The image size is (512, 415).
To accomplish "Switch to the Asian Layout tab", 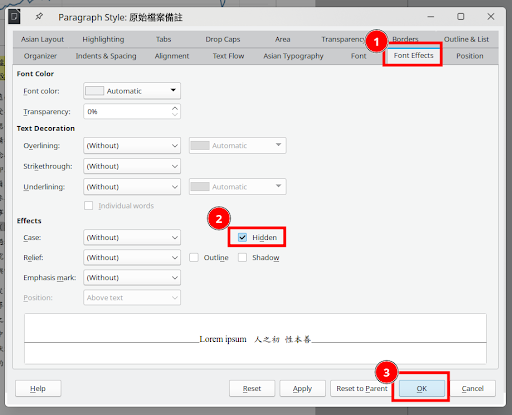I will [42, 39].
